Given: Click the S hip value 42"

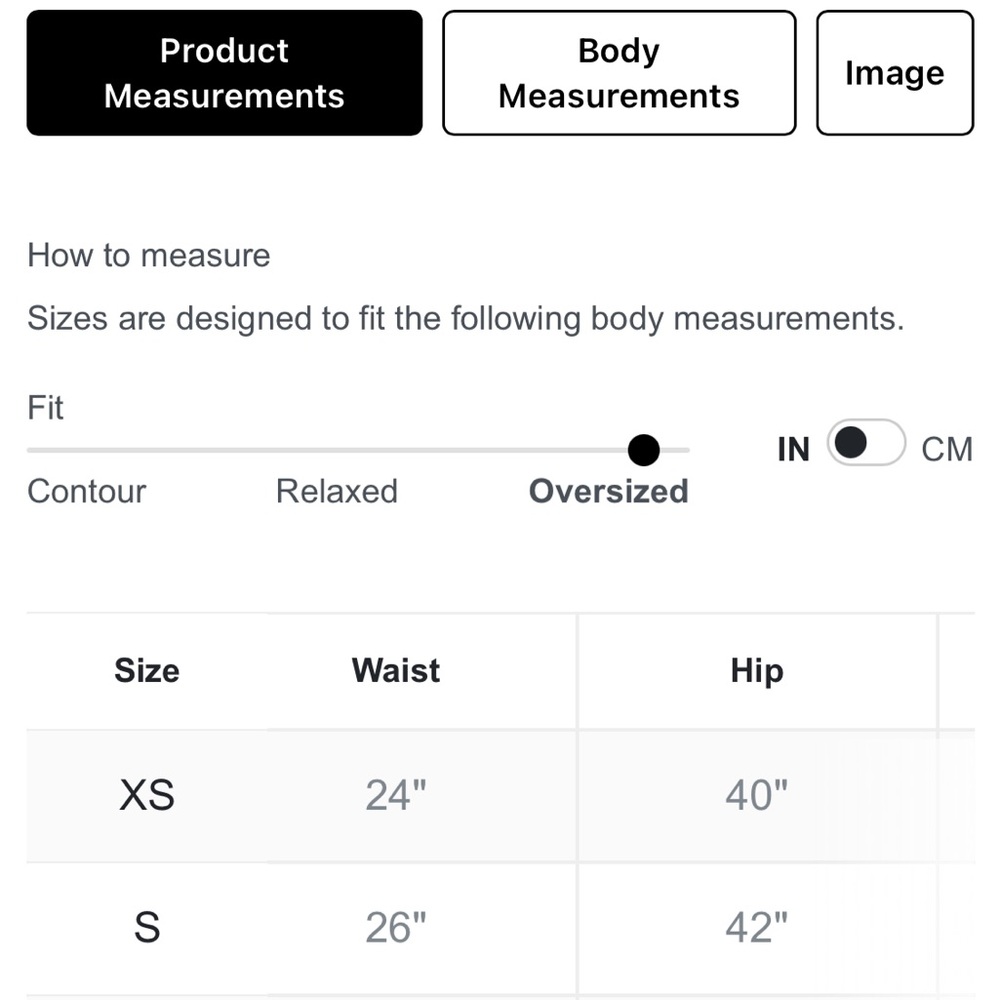Looking at the screenshot, I should click(x=757, y=927).
